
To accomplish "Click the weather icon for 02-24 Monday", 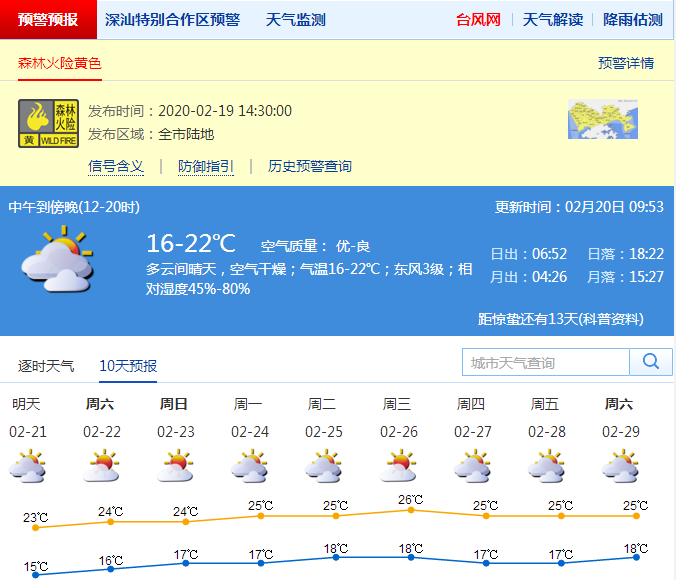I will [x=249, y=467].
